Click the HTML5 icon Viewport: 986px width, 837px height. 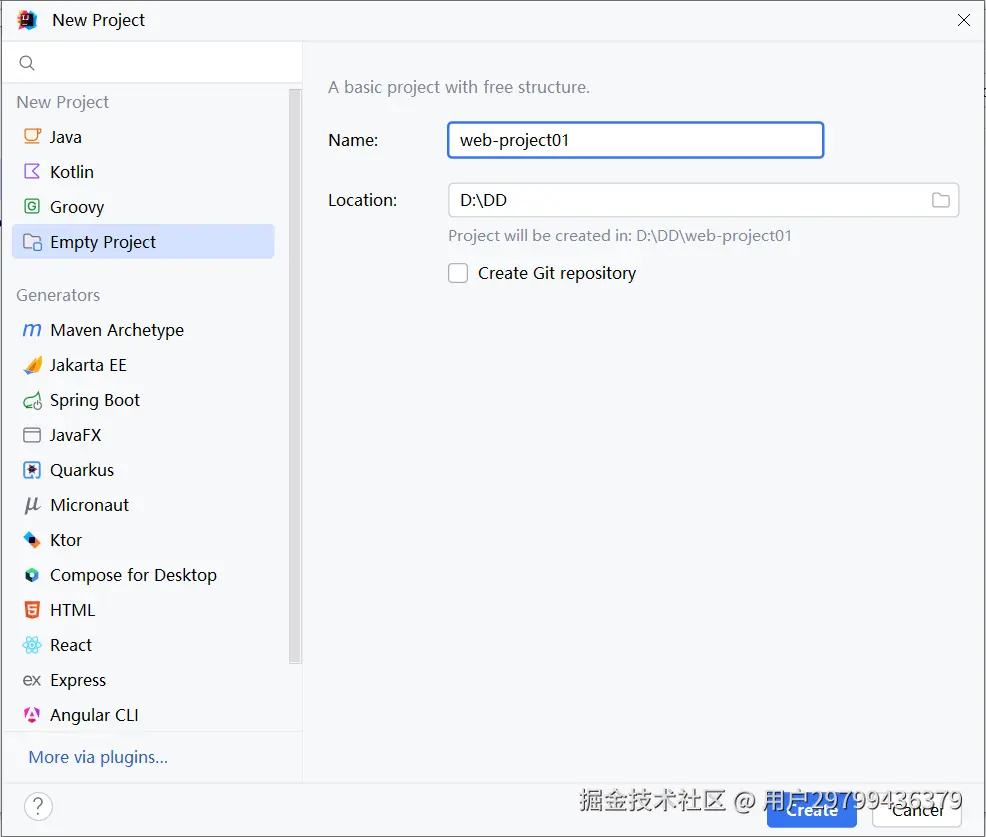pos(32,610)
